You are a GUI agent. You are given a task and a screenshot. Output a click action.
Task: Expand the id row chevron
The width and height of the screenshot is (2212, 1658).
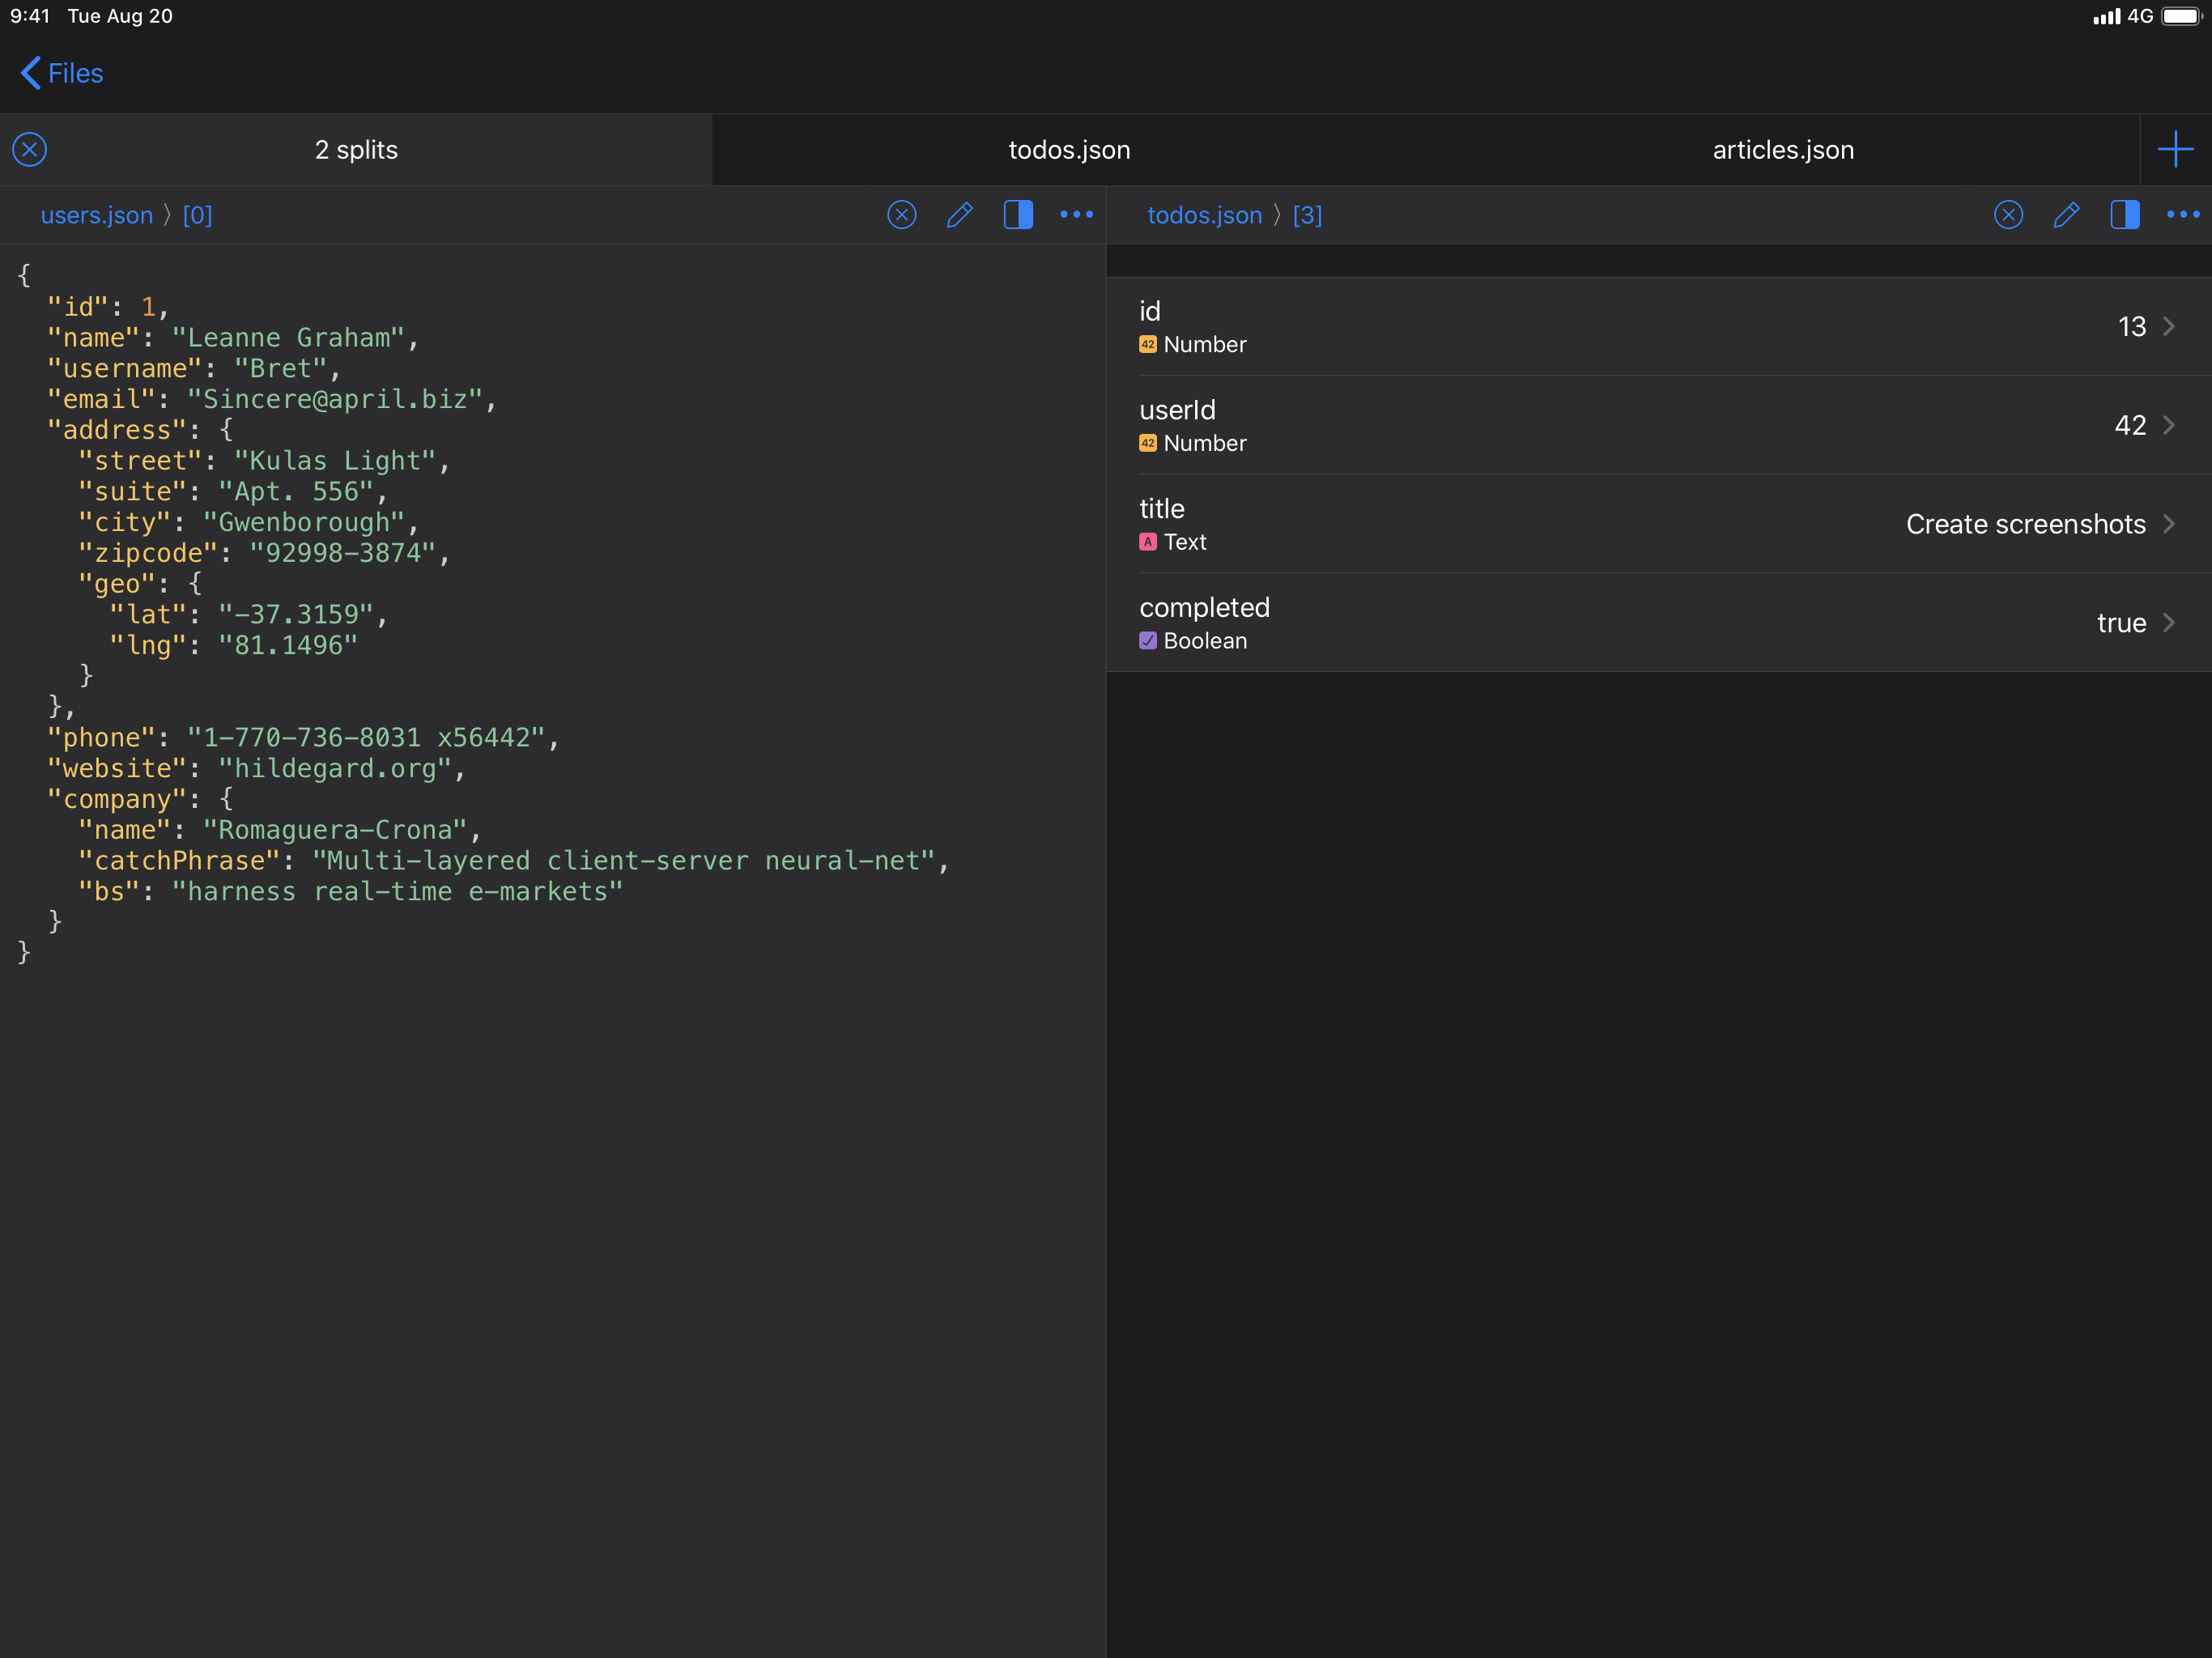[2168, 327]
